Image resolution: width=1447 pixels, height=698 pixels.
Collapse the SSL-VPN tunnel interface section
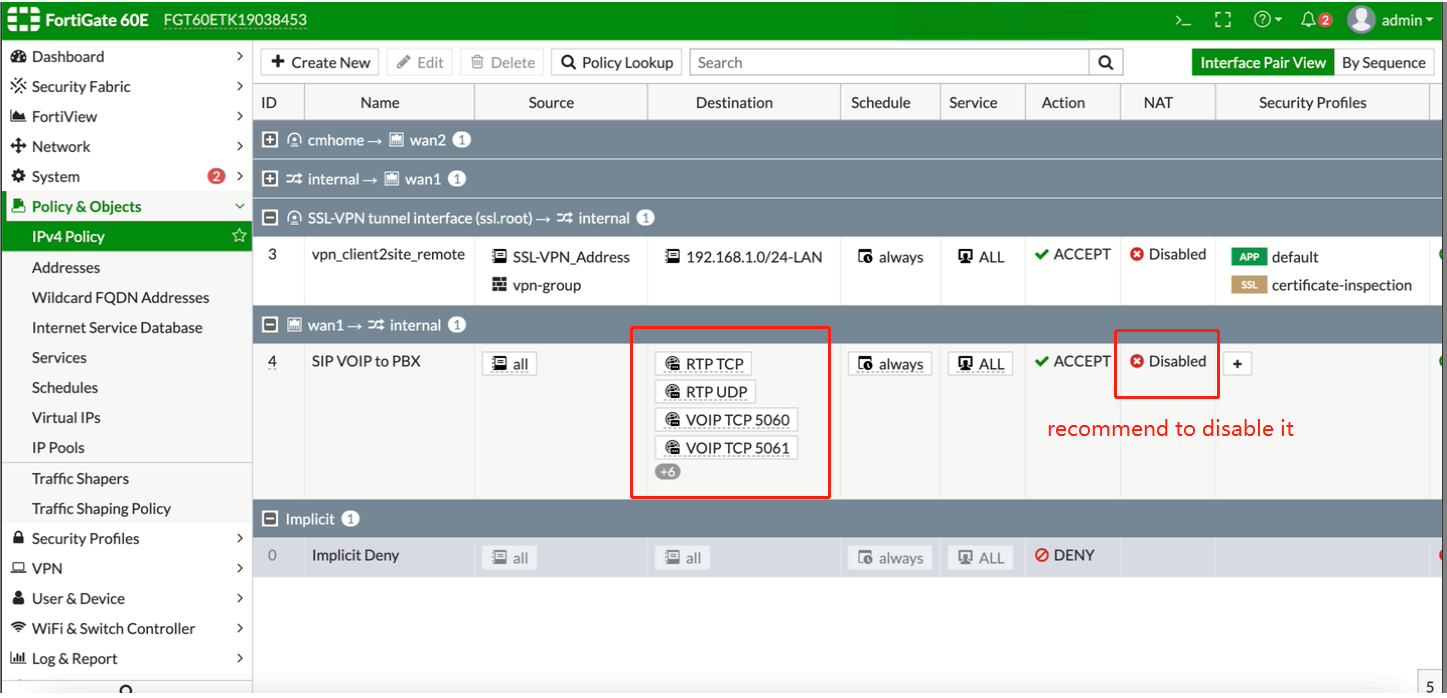[x=269, y=217]
